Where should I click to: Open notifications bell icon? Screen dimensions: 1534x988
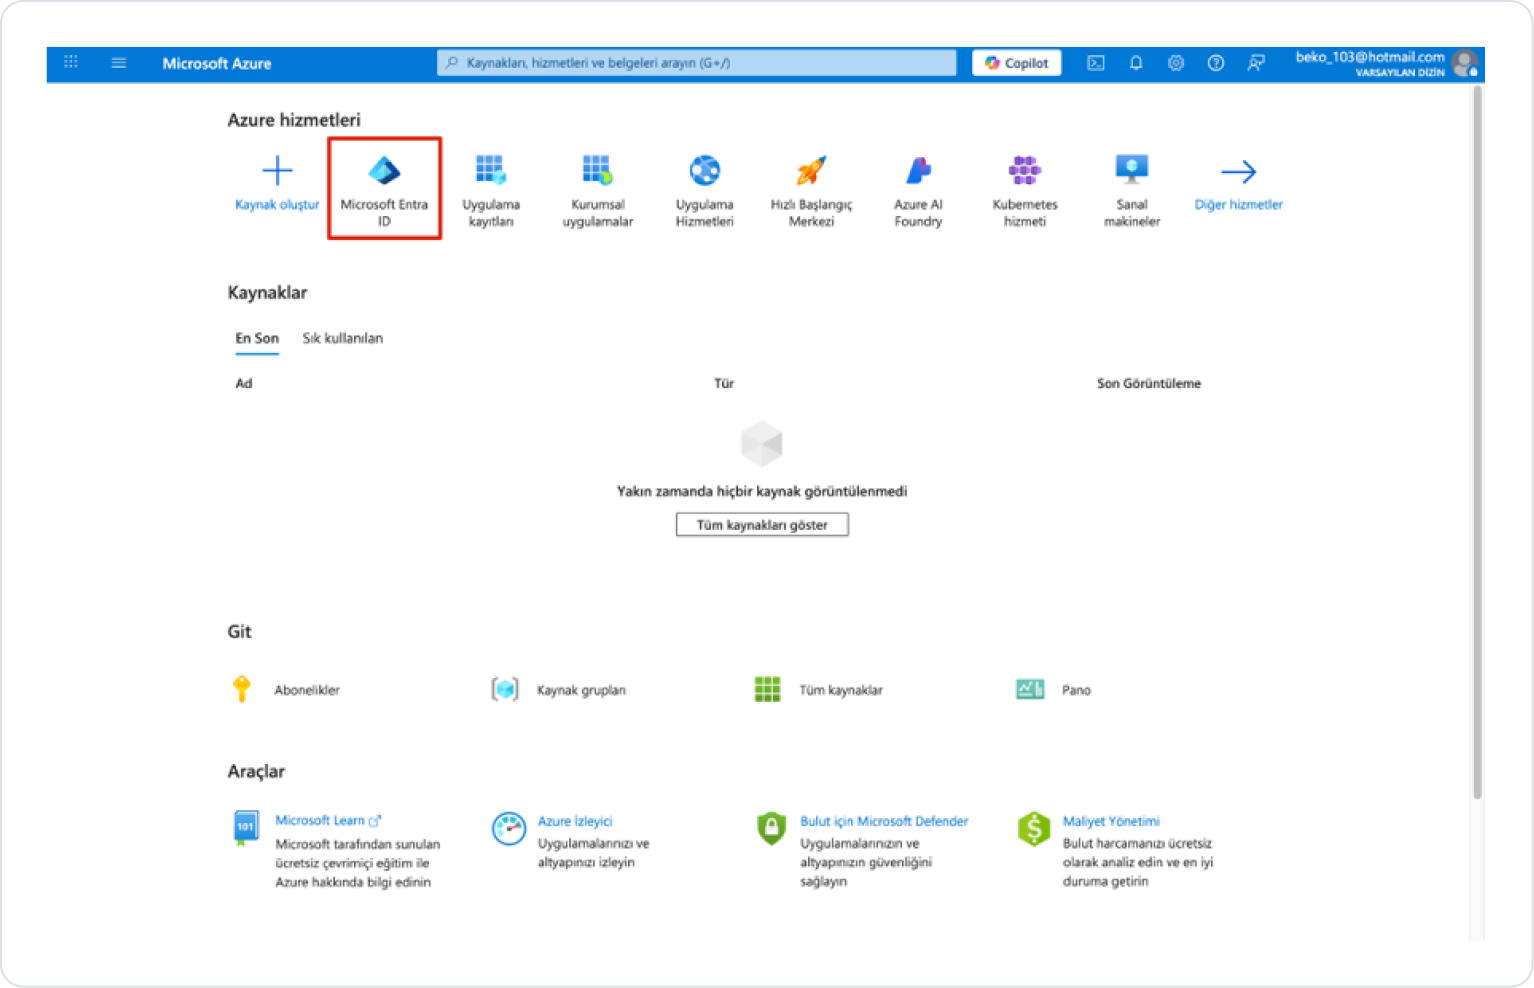pyautogui.click(x=1136, y=63)
